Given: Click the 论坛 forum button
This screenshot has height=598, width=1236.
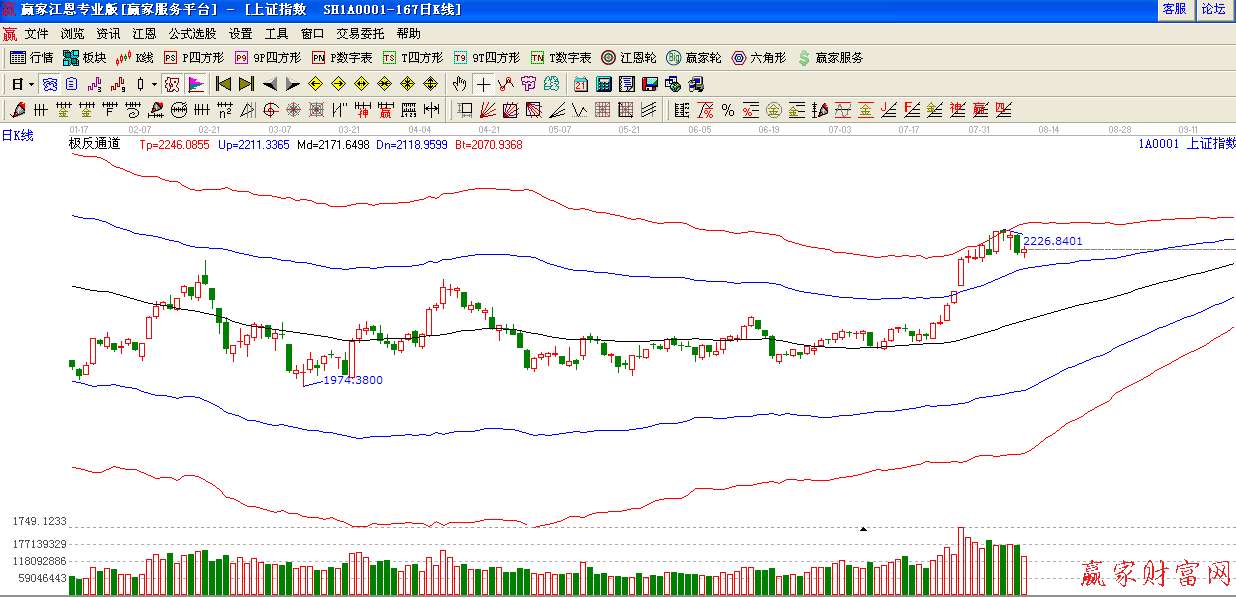Looking at the screenshot, I should coord(1213,9).
